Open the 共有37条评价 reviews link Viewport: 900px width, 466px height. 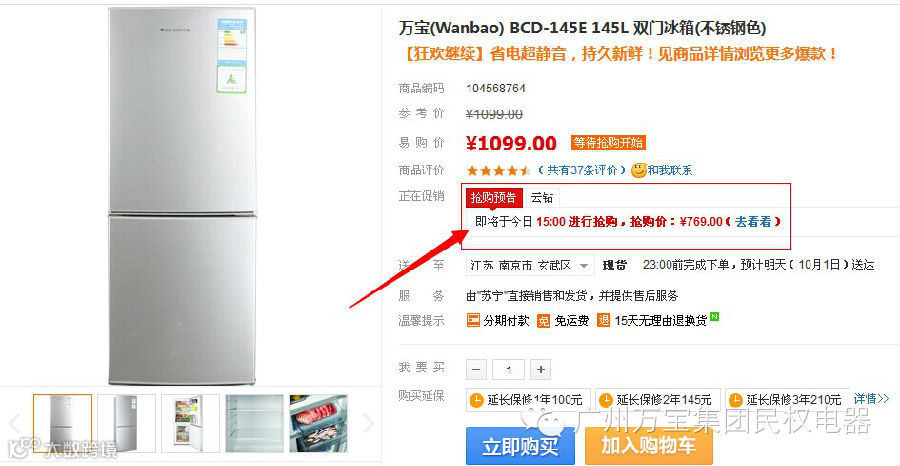(x=582, y=170)
